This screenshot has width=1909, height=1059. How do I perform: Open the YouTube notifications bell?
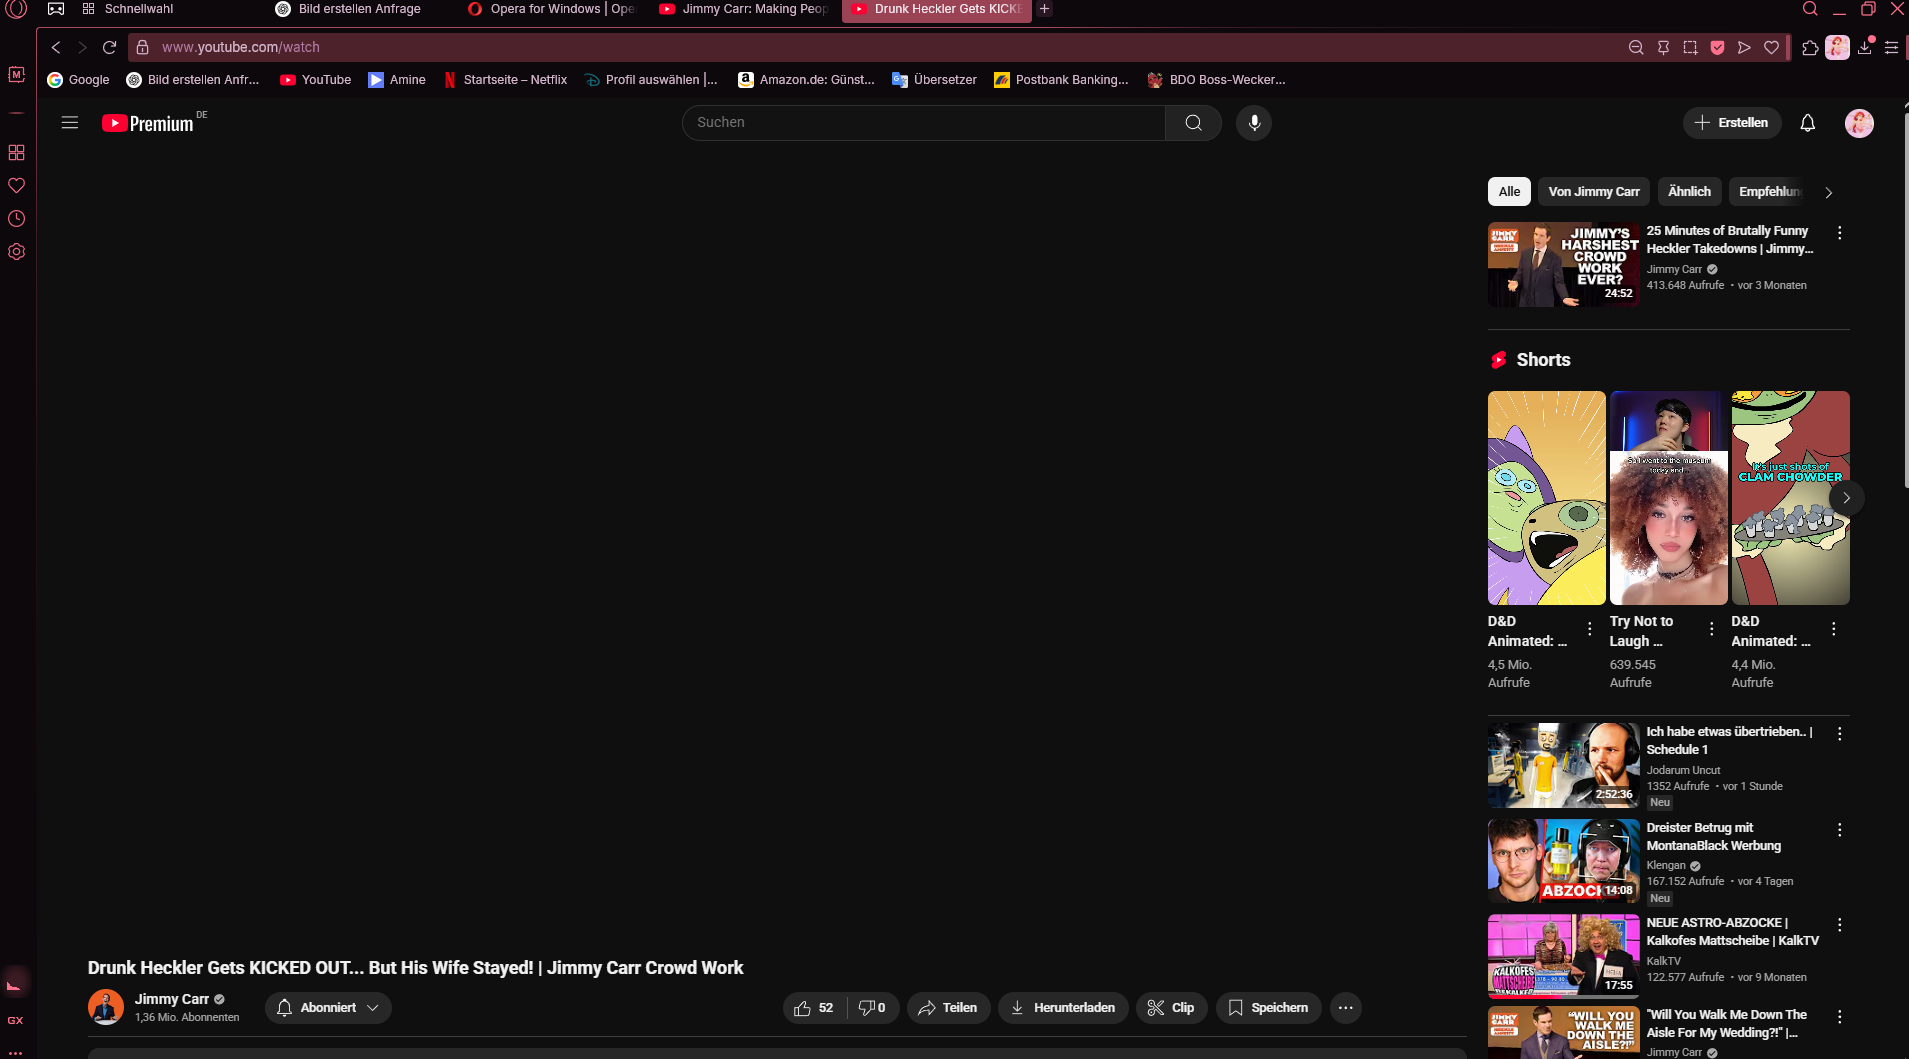pyautogui.click(x=1807, y=123)
